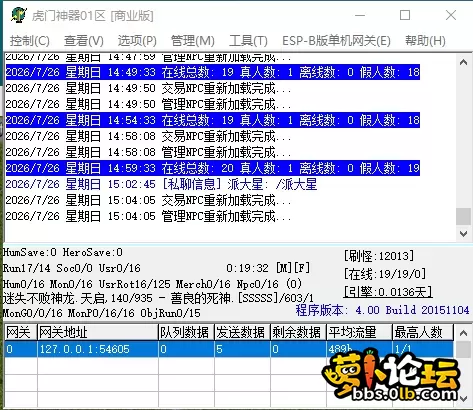
Task: Open the ESP-B版单机网关(E) menu
Action: click(x=336, y=41)
